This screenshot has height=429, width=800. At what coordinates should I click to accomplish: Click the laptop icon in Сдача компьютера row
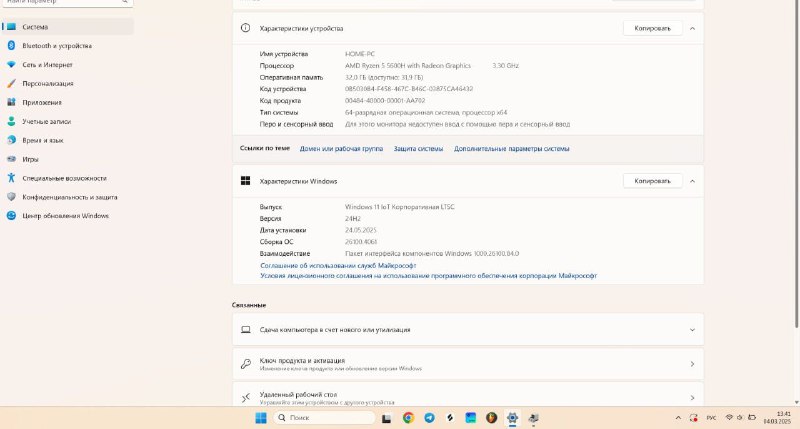point(245,330)
